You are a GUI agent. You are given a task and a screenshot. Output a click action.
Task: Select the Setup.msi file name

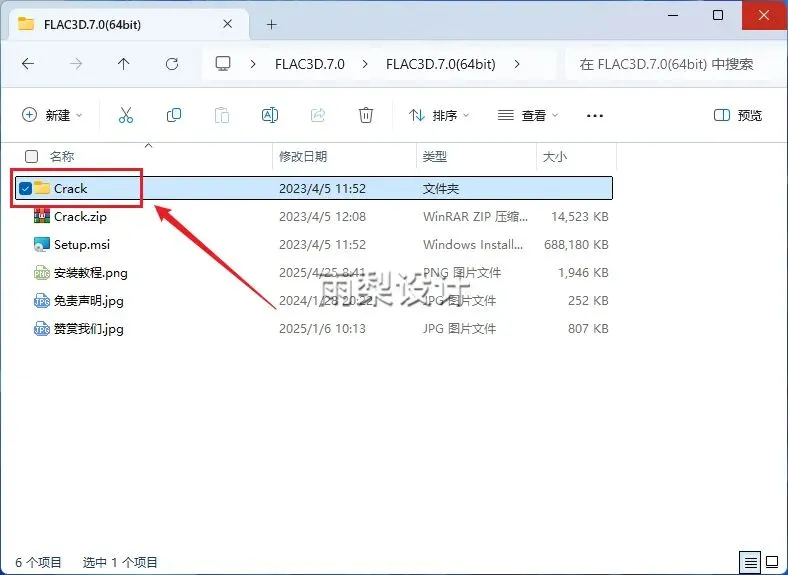(x=82, y=245)
